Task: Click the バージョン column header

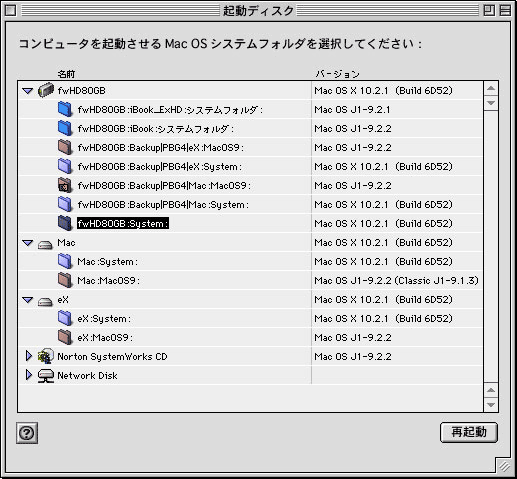Action: pos(337,74)
